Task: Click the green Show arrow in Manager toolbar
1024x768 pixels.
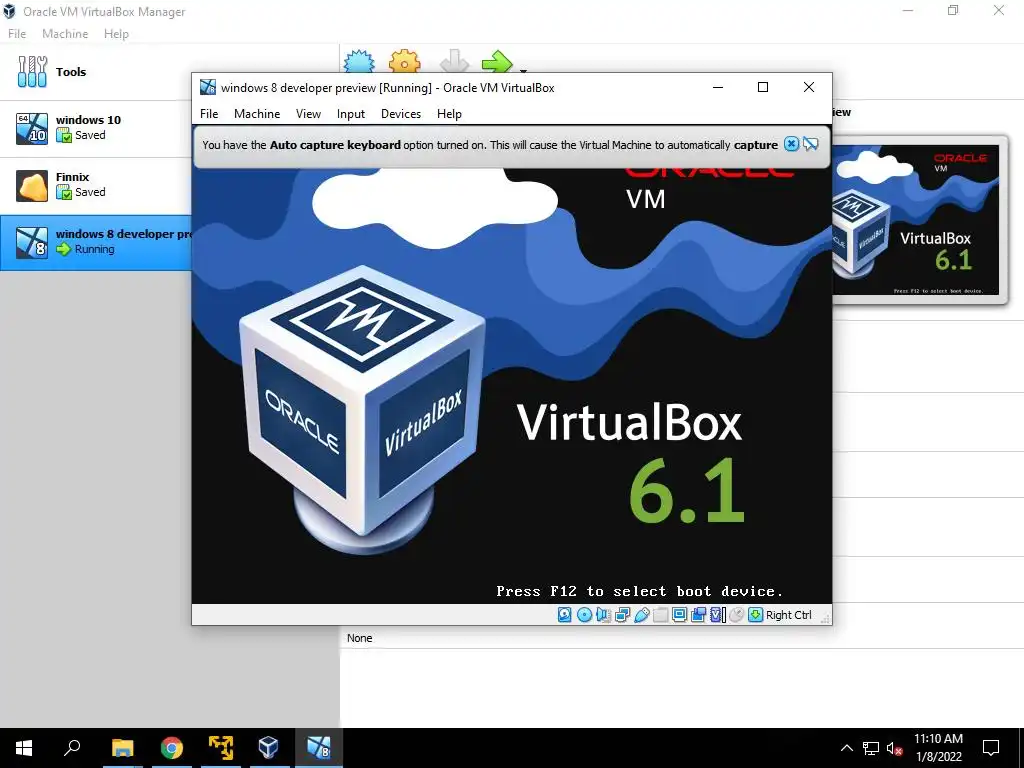Action: [x=497, y=63]
